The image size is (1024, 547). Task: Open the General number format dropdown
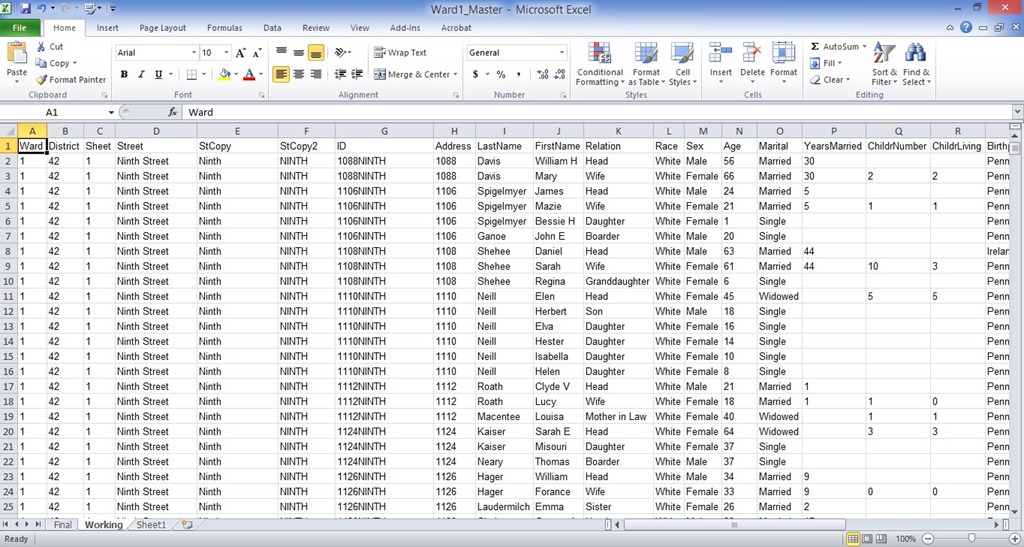[561, 53]
